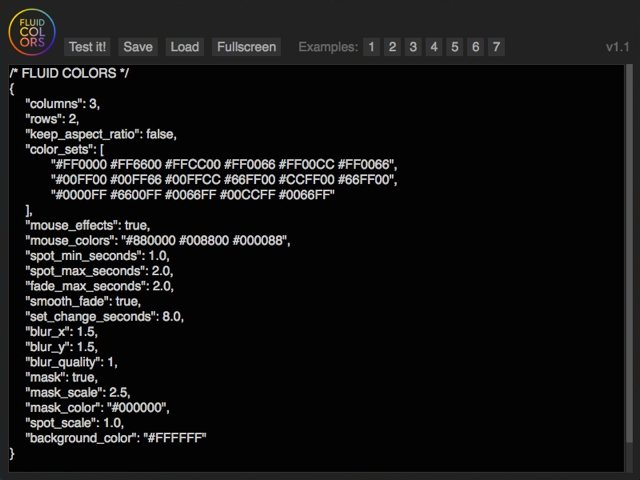Click the editor's vertical scrollbar
Viewport: 640px width, 480px height.
(x=629, y=253)
